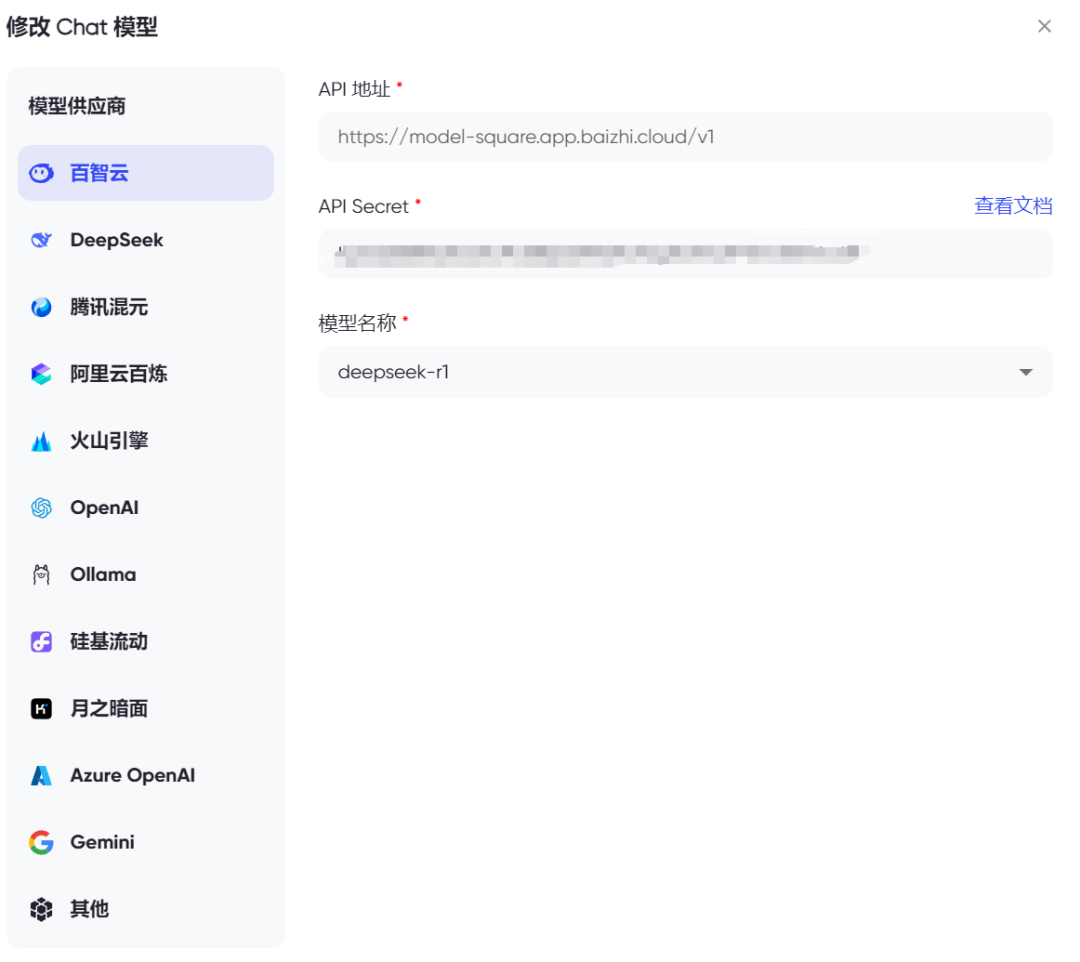Click the 月之暗面 black K icon
Screen dimensions: 1080x962
41,709
